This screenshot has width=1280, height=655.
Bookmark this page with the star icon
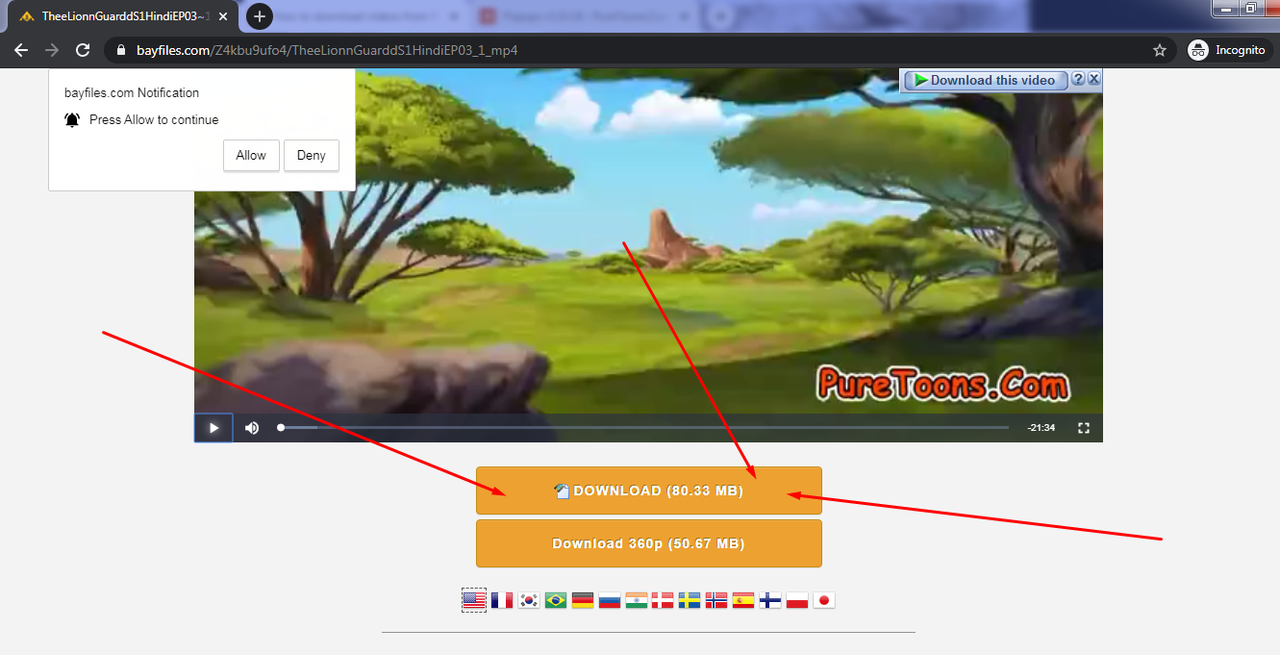(x=1160, y=50)
